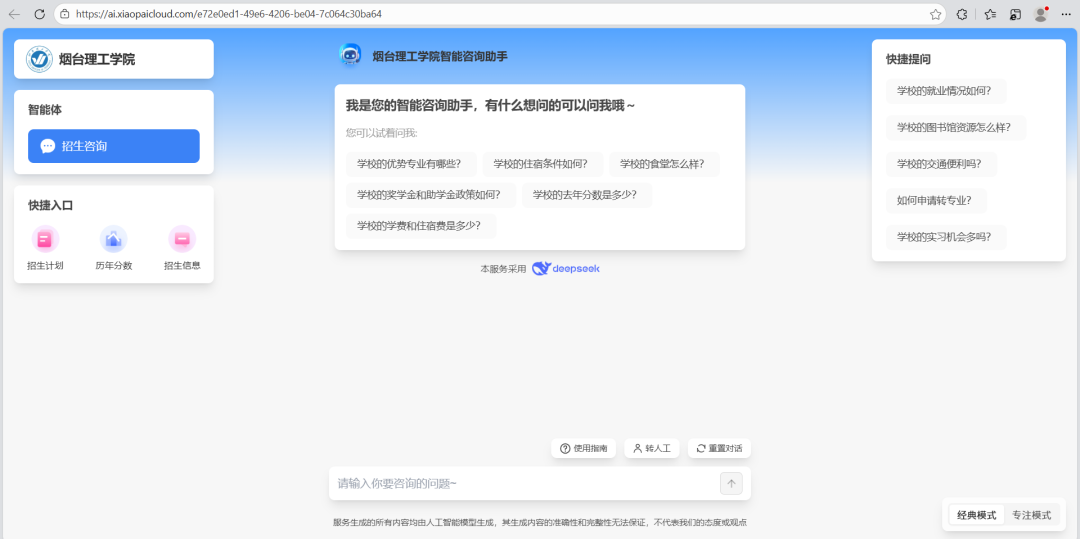This screenshot has height=539, width=1080.
Task: Select 招生咨询 agent
Action: [x=114, y=146]
